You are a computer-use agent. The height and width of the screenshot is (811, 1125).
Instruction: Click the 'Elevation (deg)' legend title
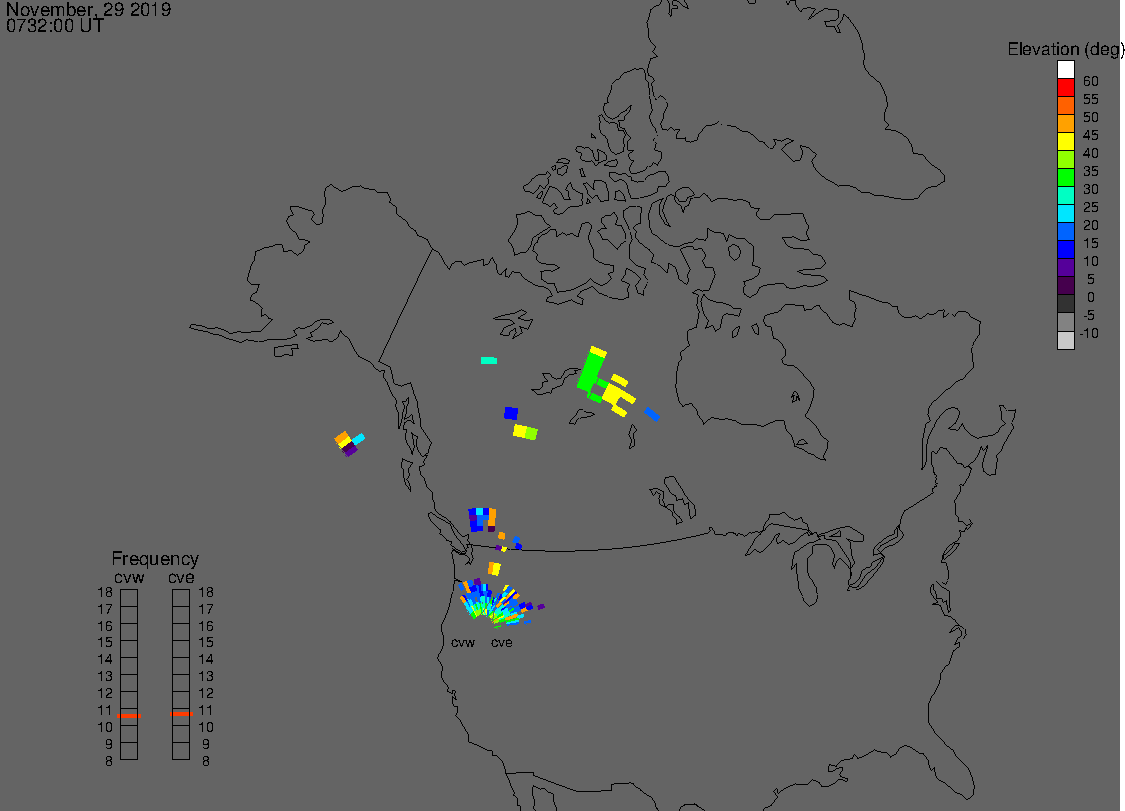[x=1065, y=49]
